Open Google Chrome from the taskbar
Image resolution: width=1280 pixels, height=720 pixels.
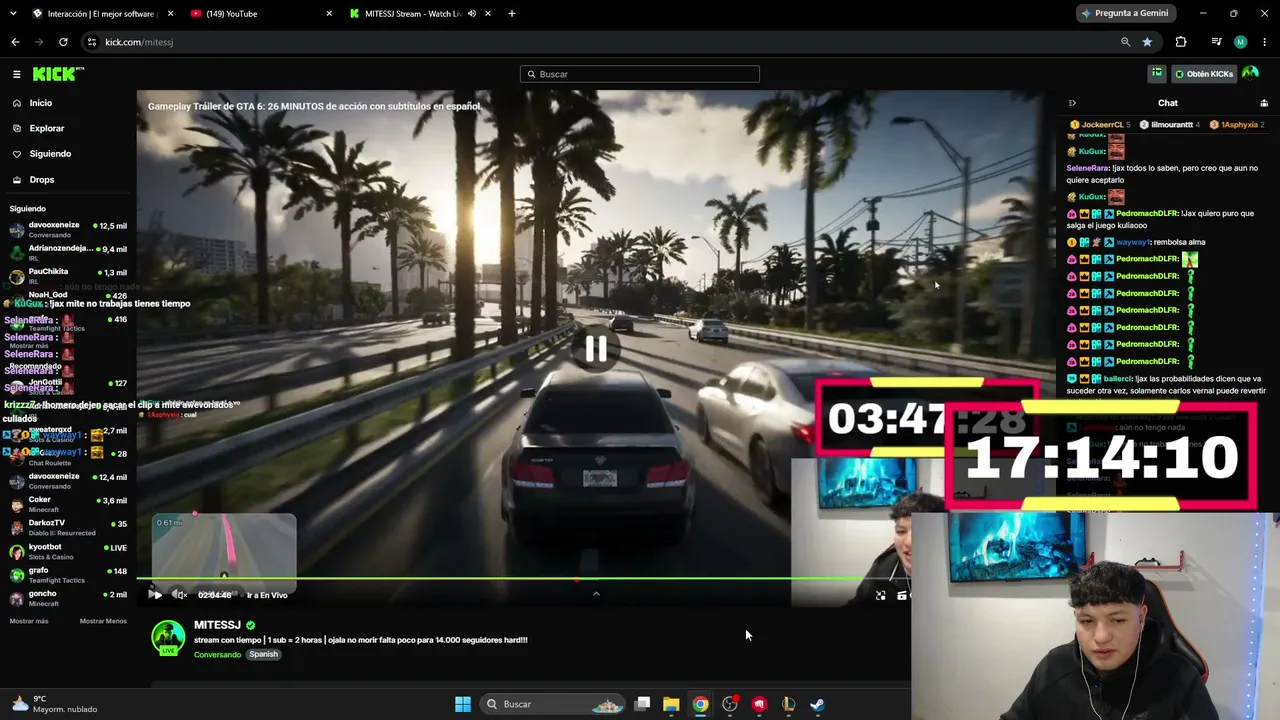pyautogui.click(x=700, y=704)
